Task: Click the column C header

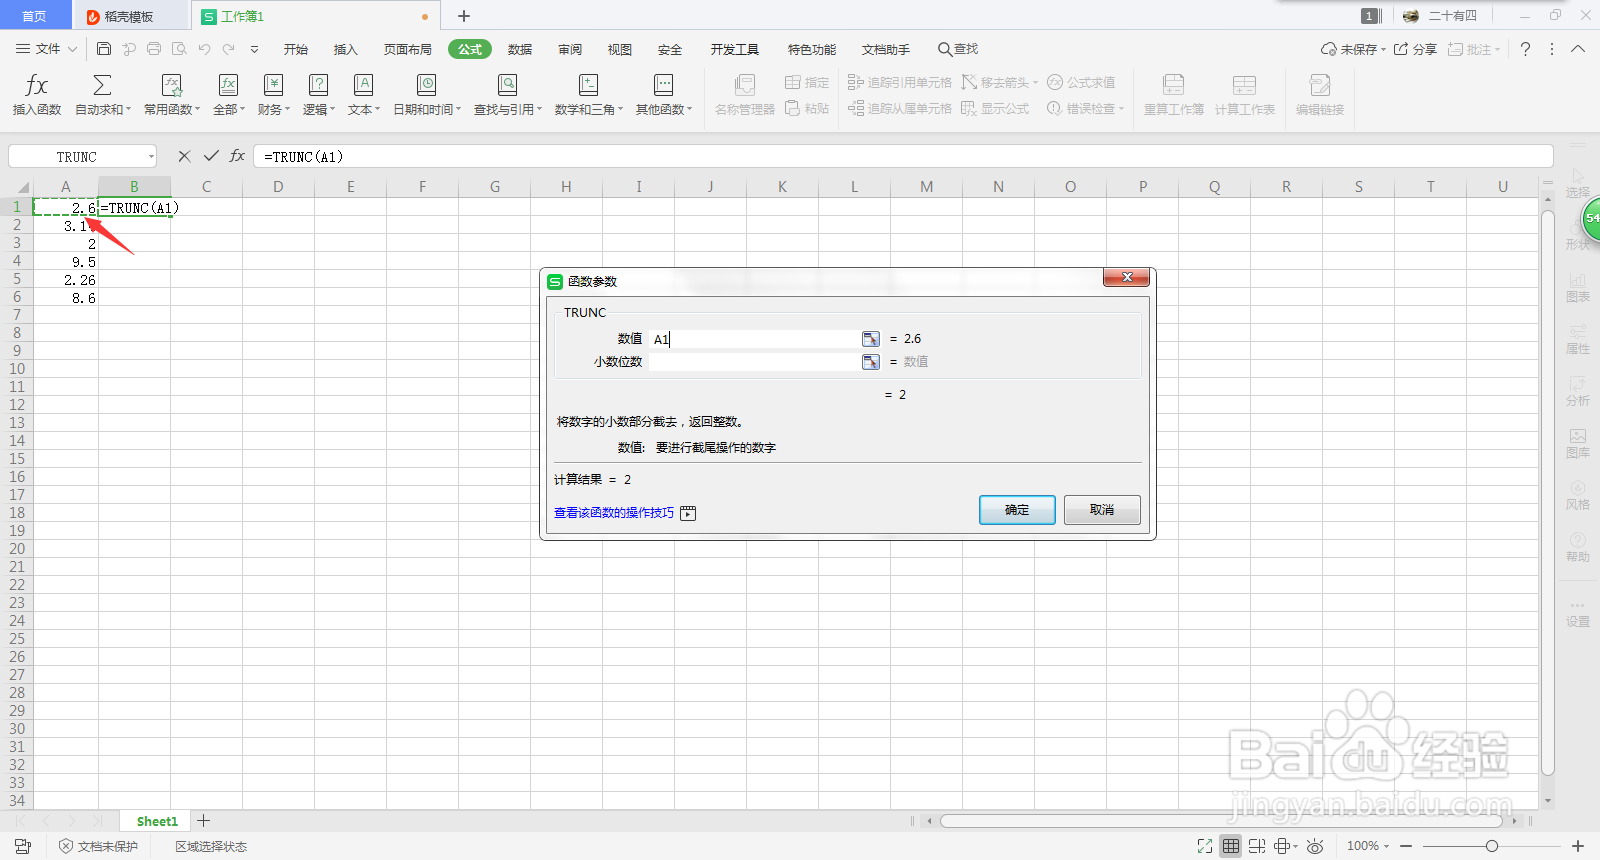Action: tap(206, 186)
